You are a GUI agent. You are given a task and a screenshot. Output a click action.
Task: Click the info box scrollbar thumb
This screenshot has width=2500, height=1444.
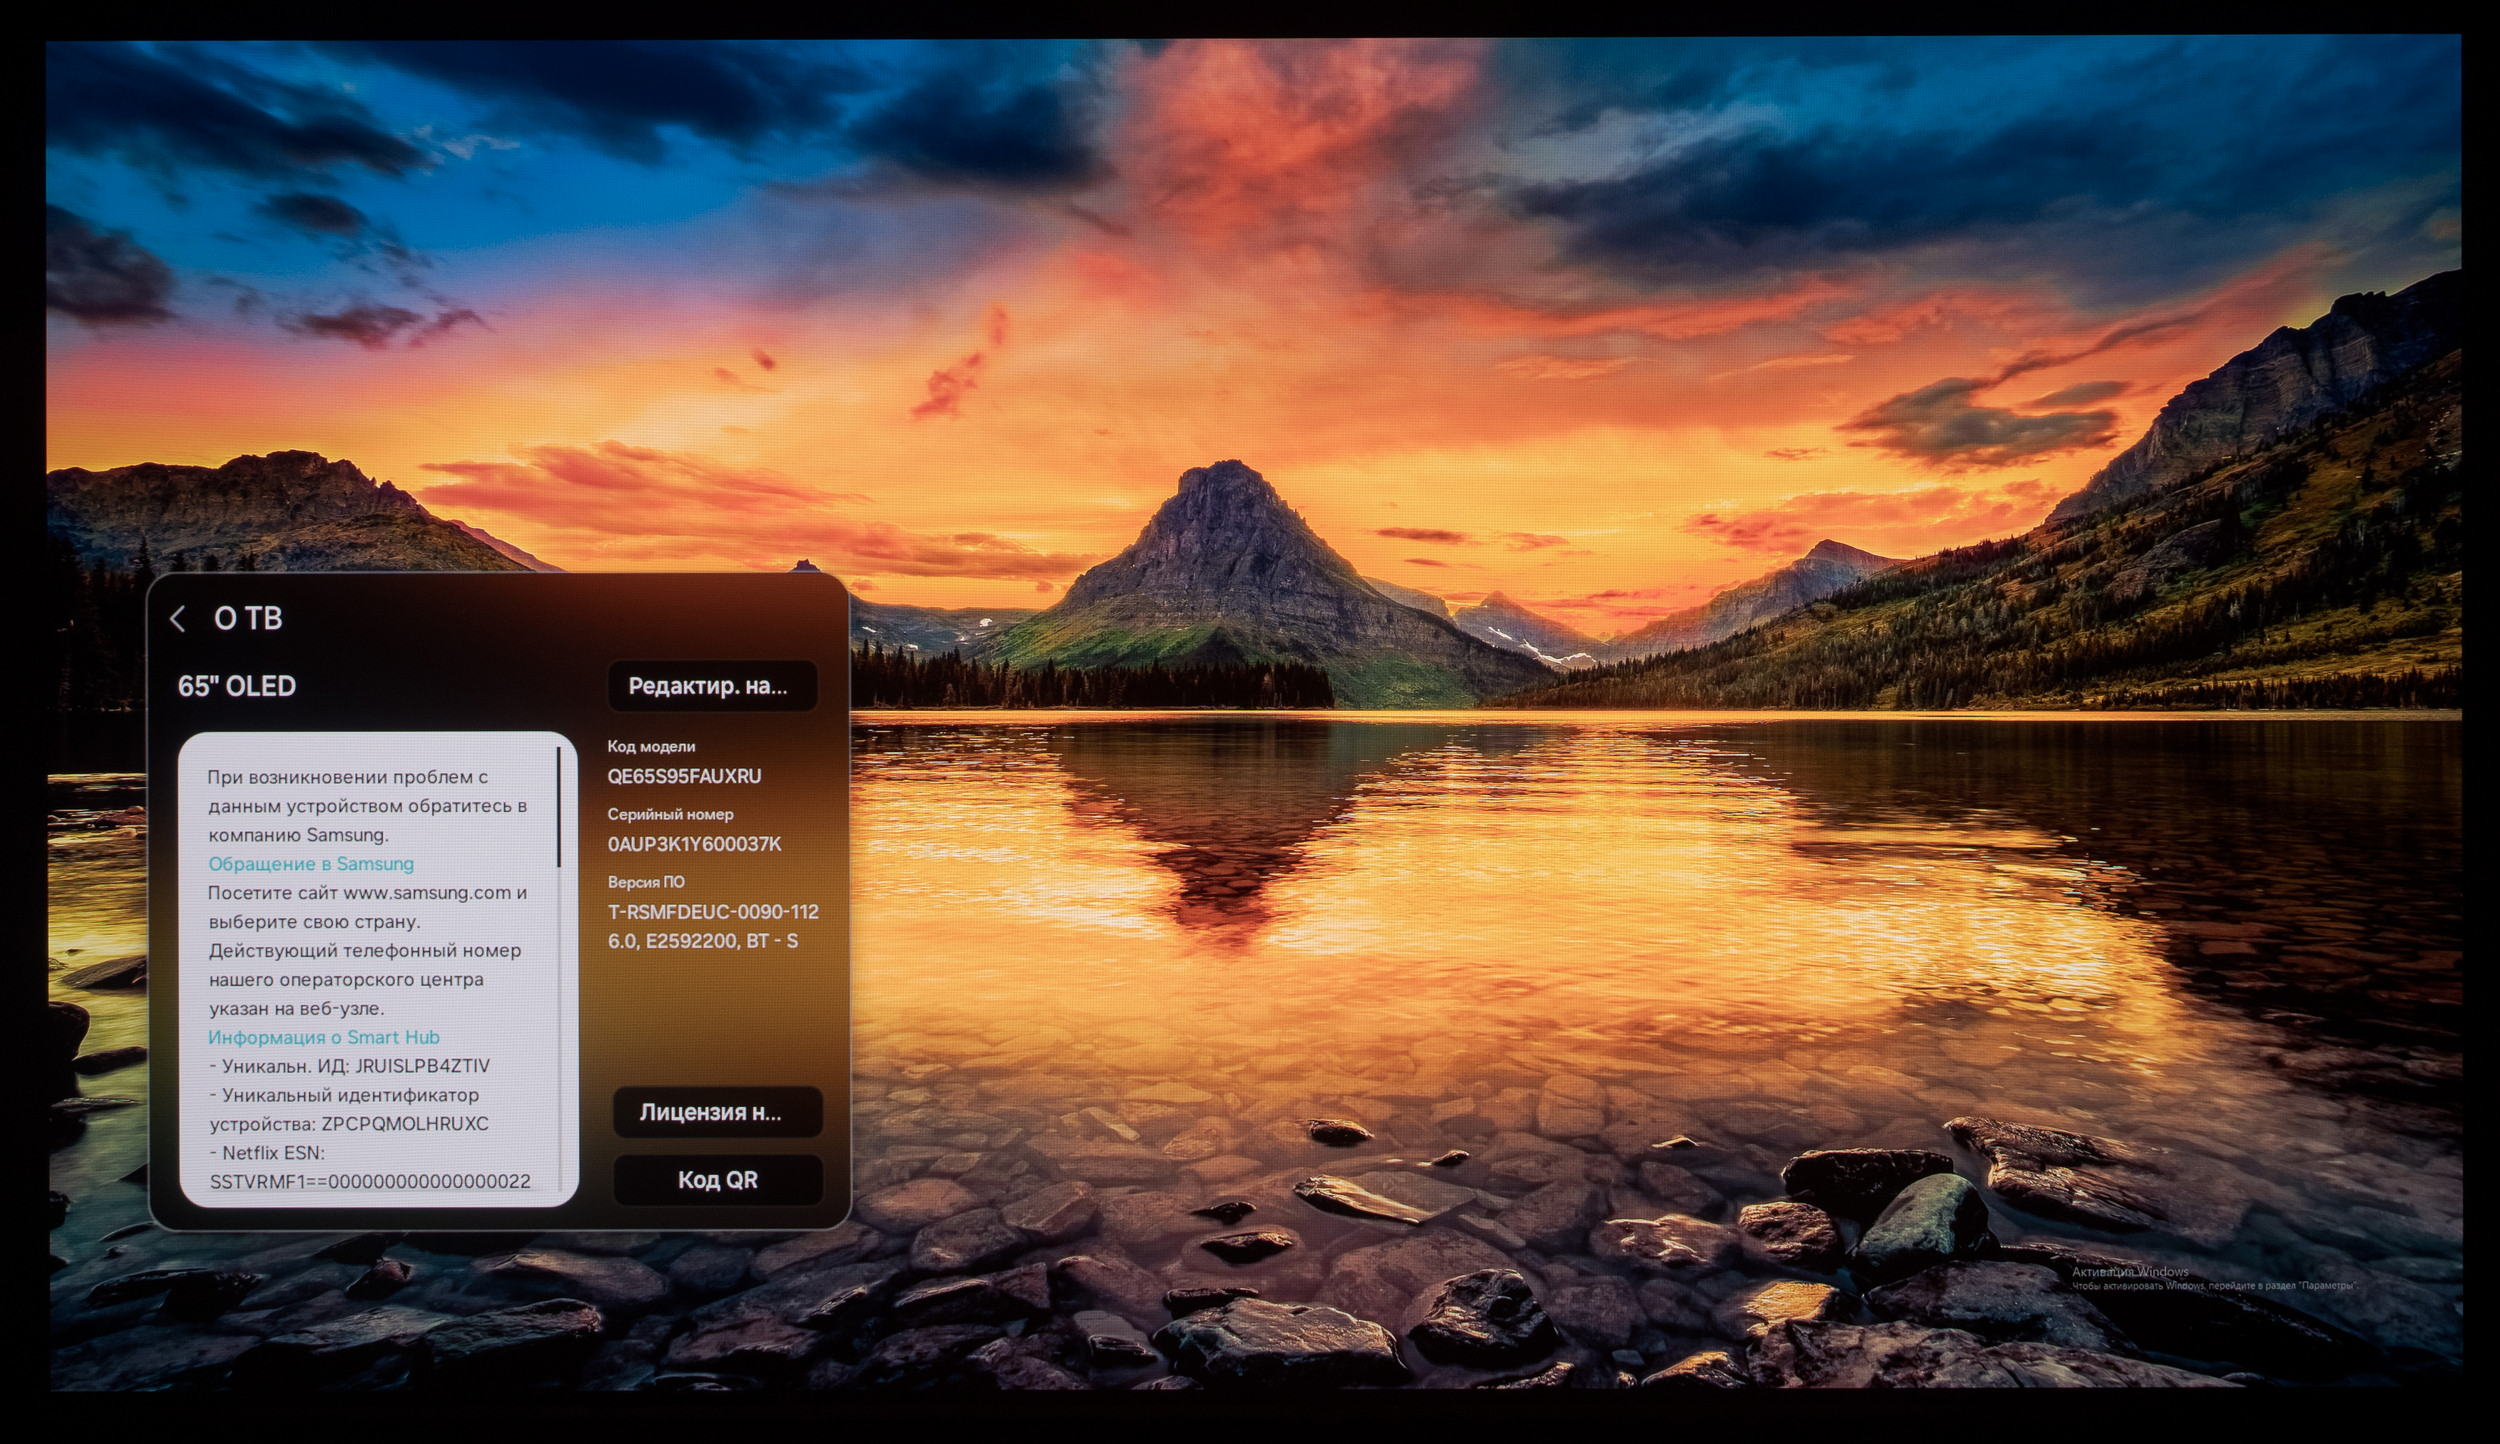pos(559,808)
